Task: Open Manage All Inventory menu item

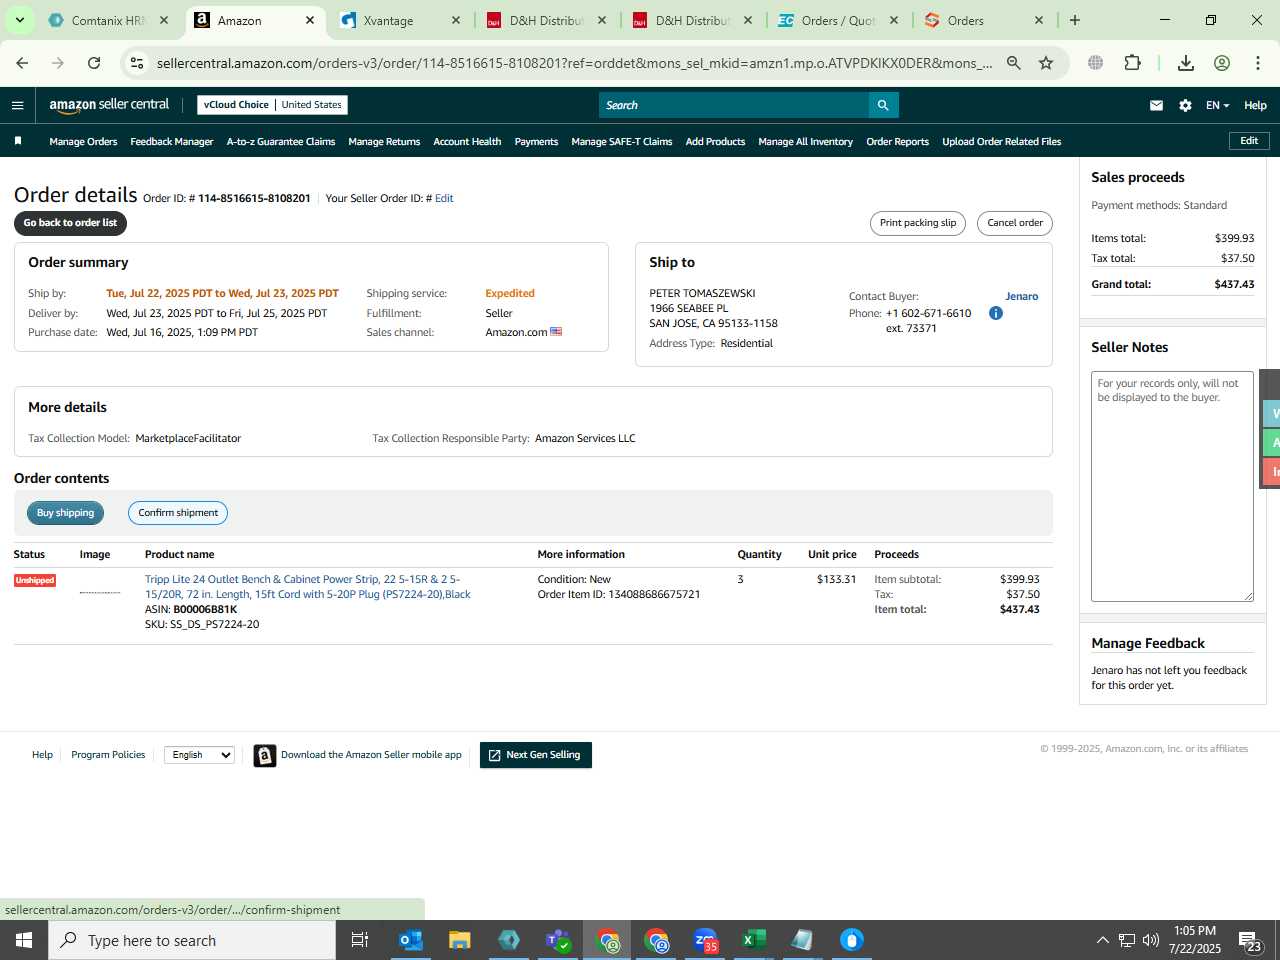Action: click(x=805, y=141)
